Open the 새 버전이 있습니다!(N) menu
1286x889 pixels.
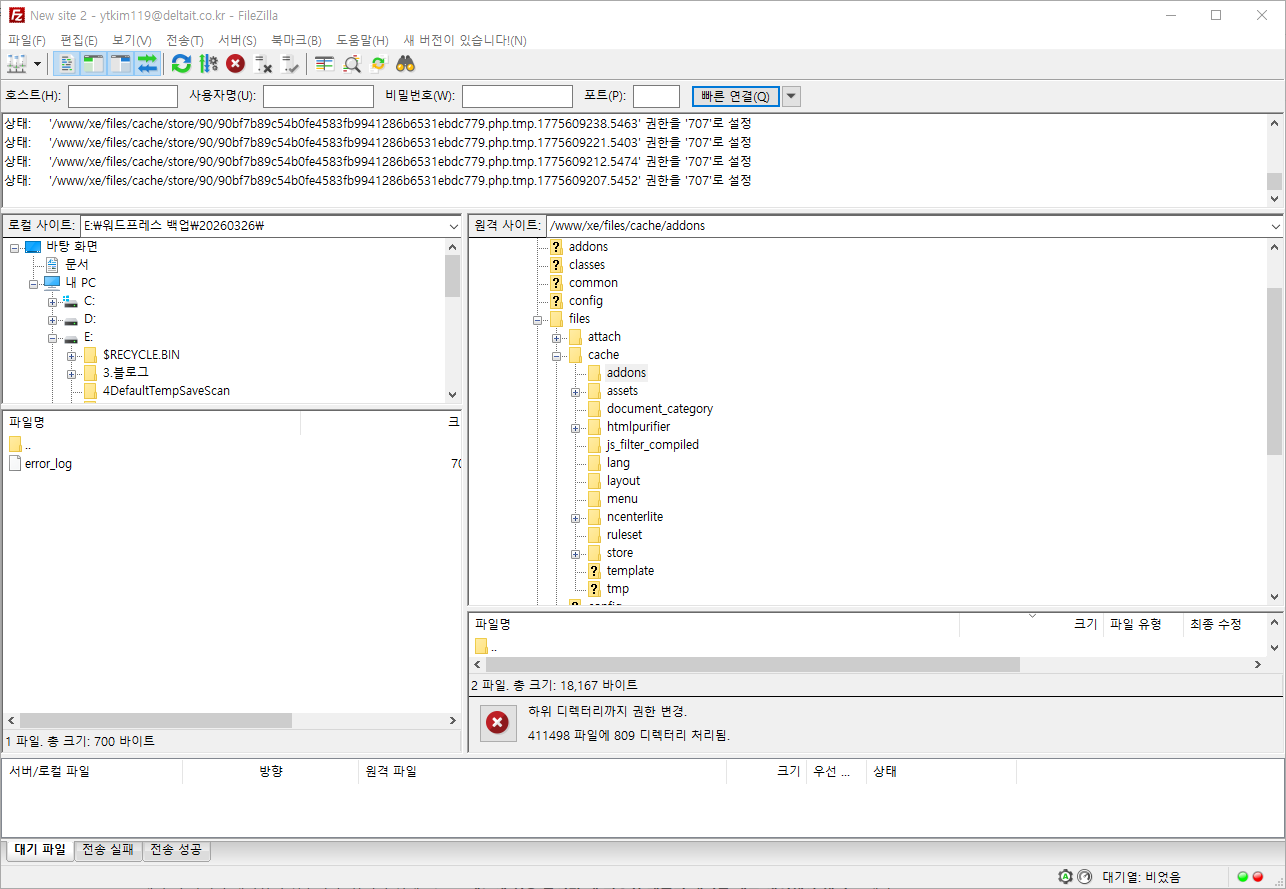(x=465, y=40)
